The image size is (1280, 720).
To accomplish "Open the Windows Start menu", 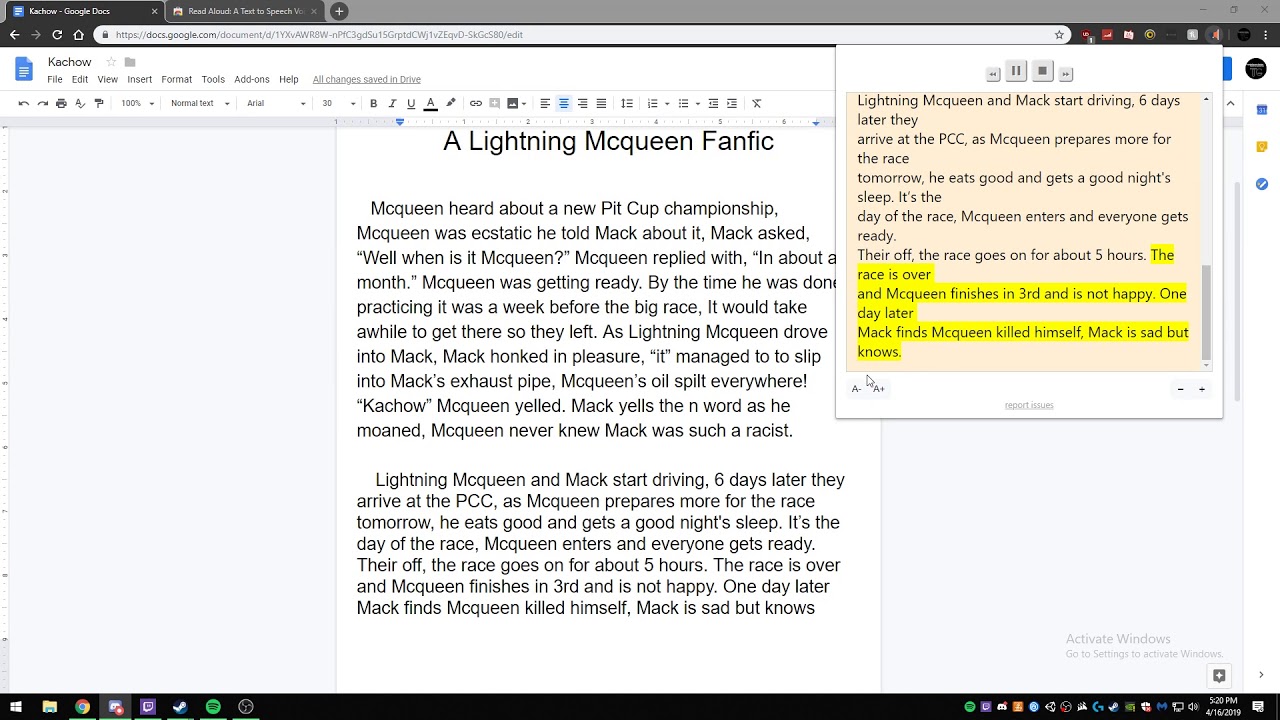I will pyautogui.click(x=16, y=707).
